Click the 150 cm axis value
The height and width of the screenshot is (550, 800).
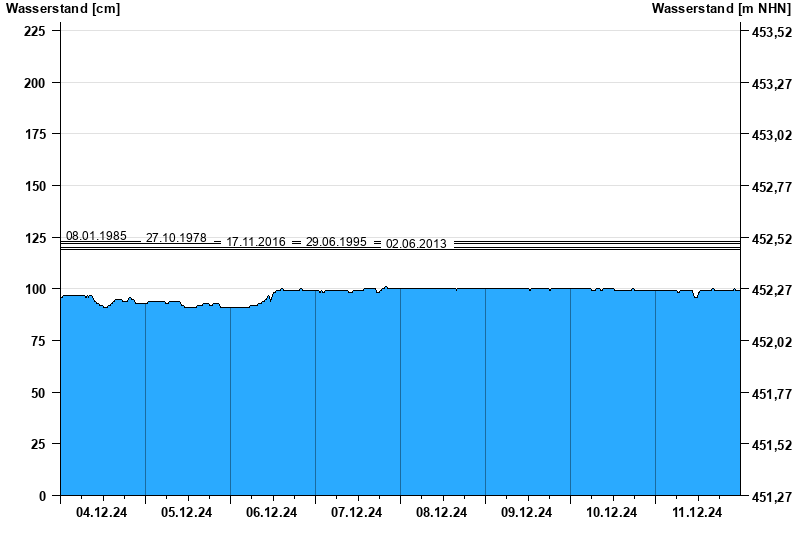click(35, 187)
